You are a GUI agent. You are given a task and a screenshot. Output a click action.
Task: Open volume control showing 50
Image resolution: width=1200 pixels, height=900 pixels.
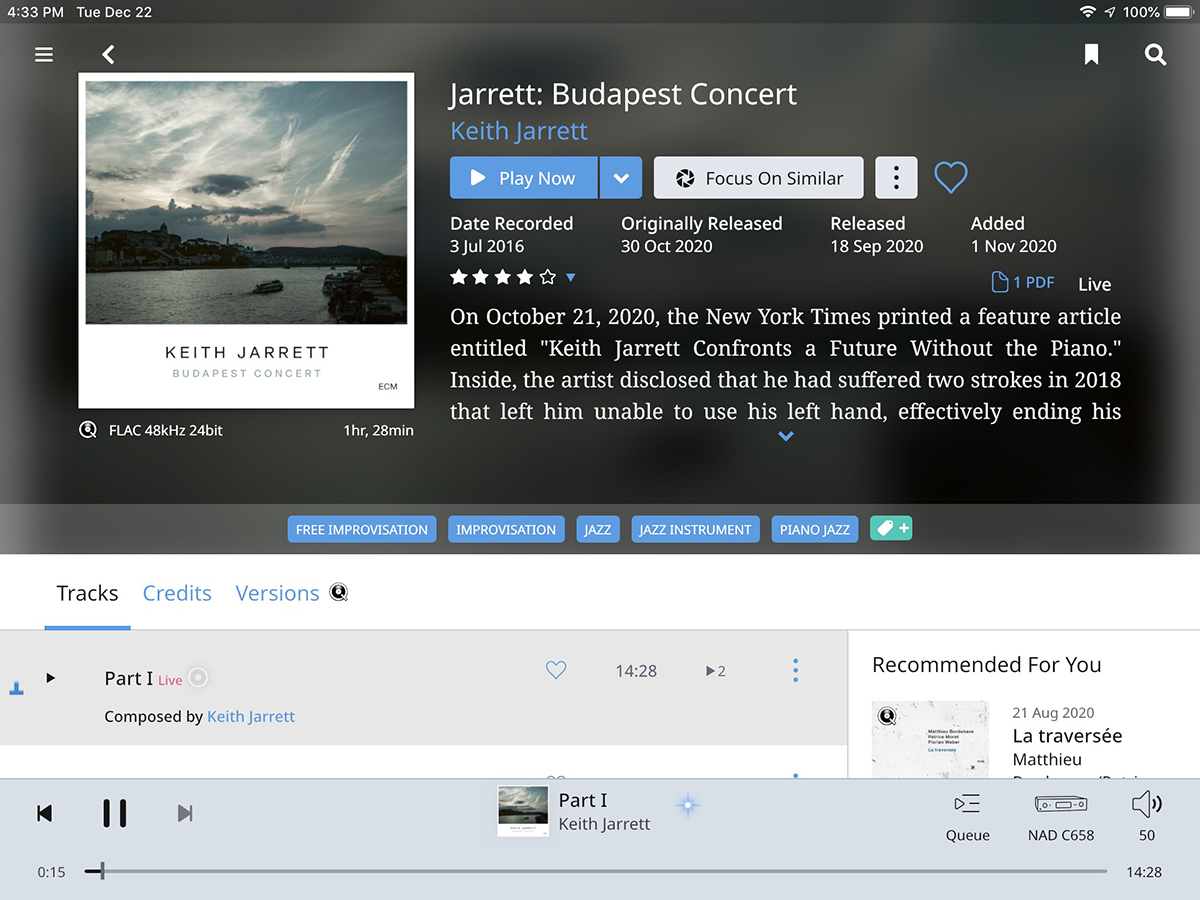(x=1146, y=817)
